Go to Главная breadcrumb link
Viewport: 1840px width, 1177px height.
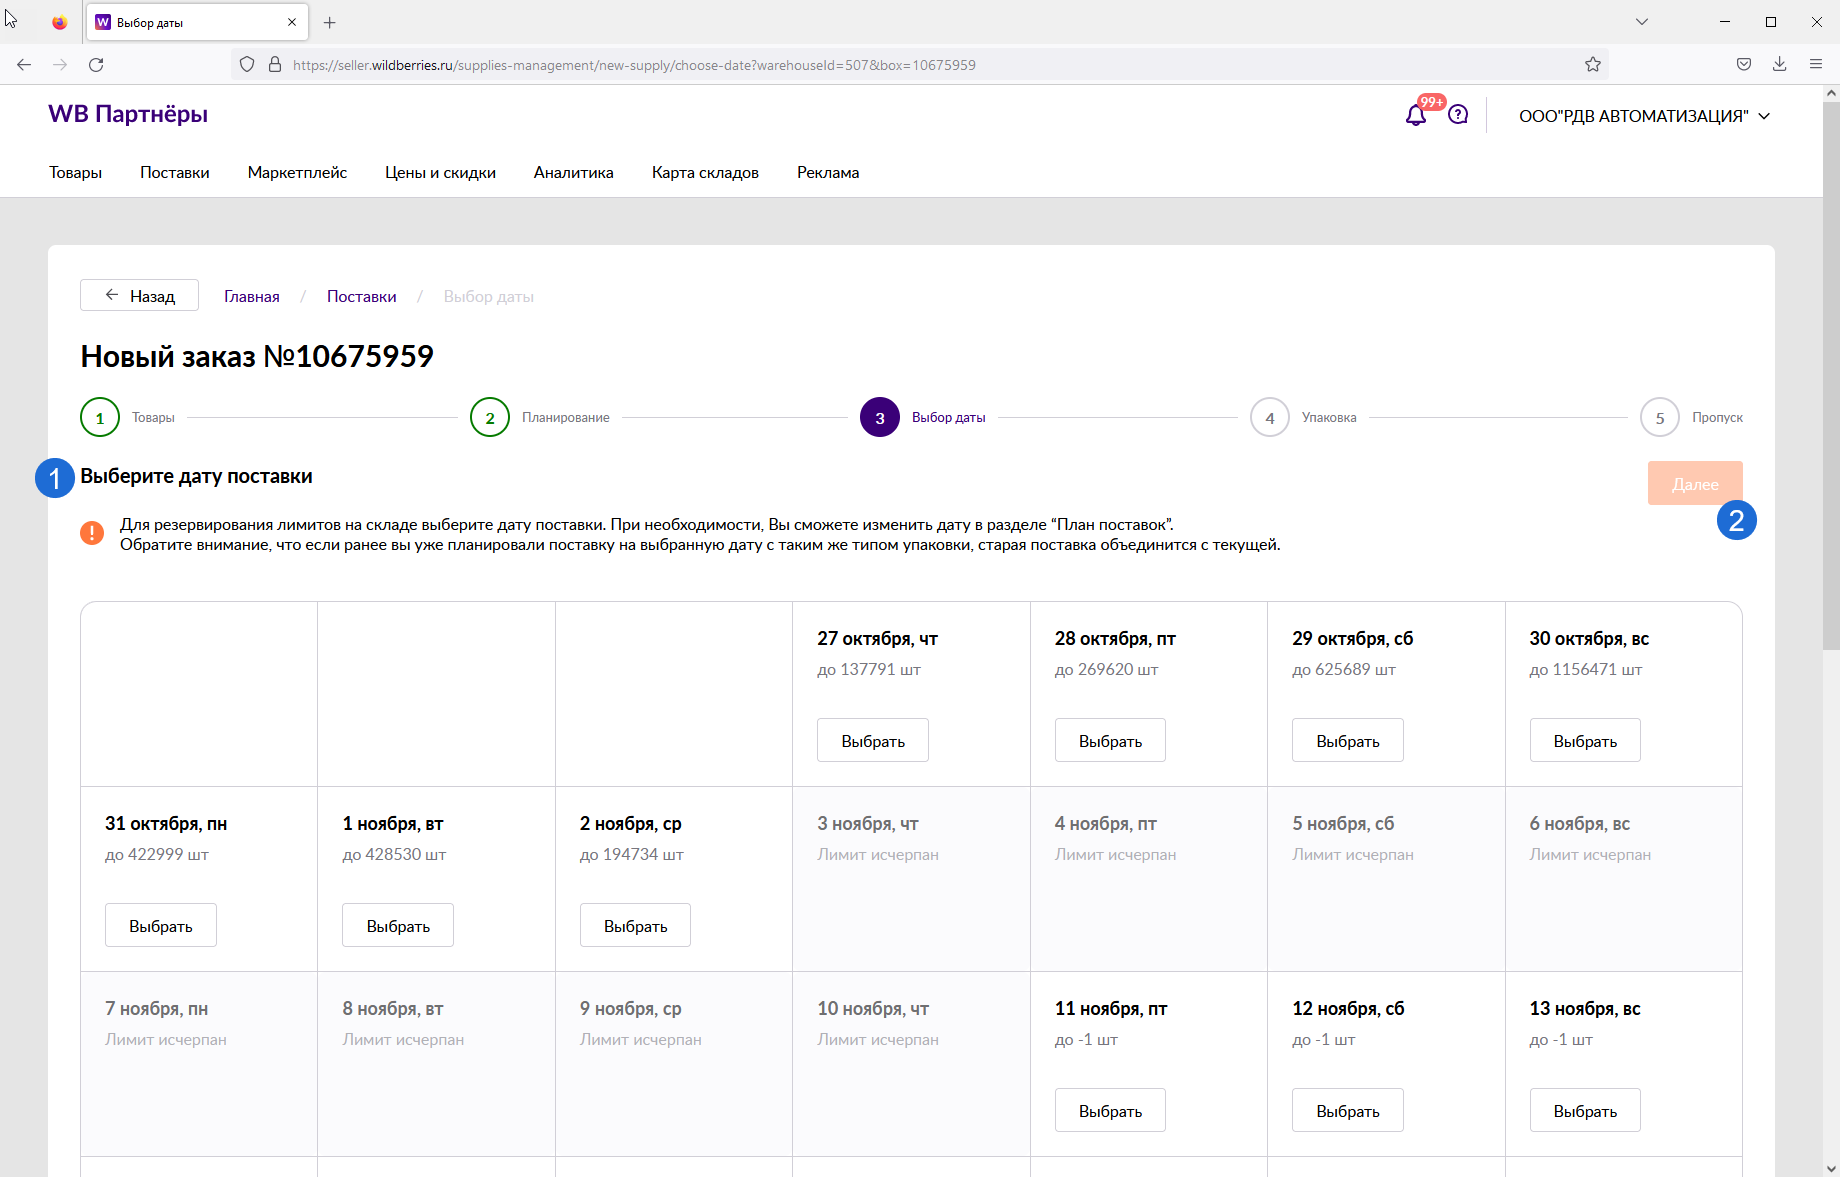[252, 297]
